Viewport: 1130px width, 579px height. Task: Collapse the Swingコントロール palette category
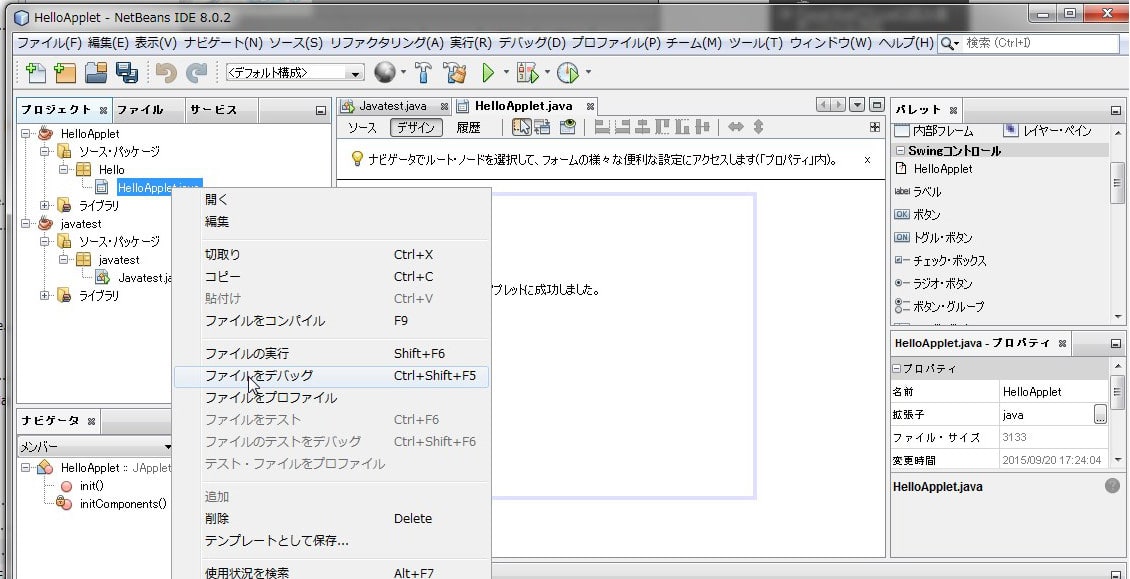coord(901,151)
